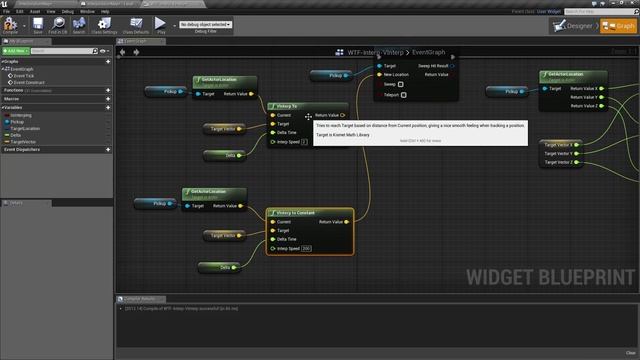Open the Edit menu

click(20, 11)
